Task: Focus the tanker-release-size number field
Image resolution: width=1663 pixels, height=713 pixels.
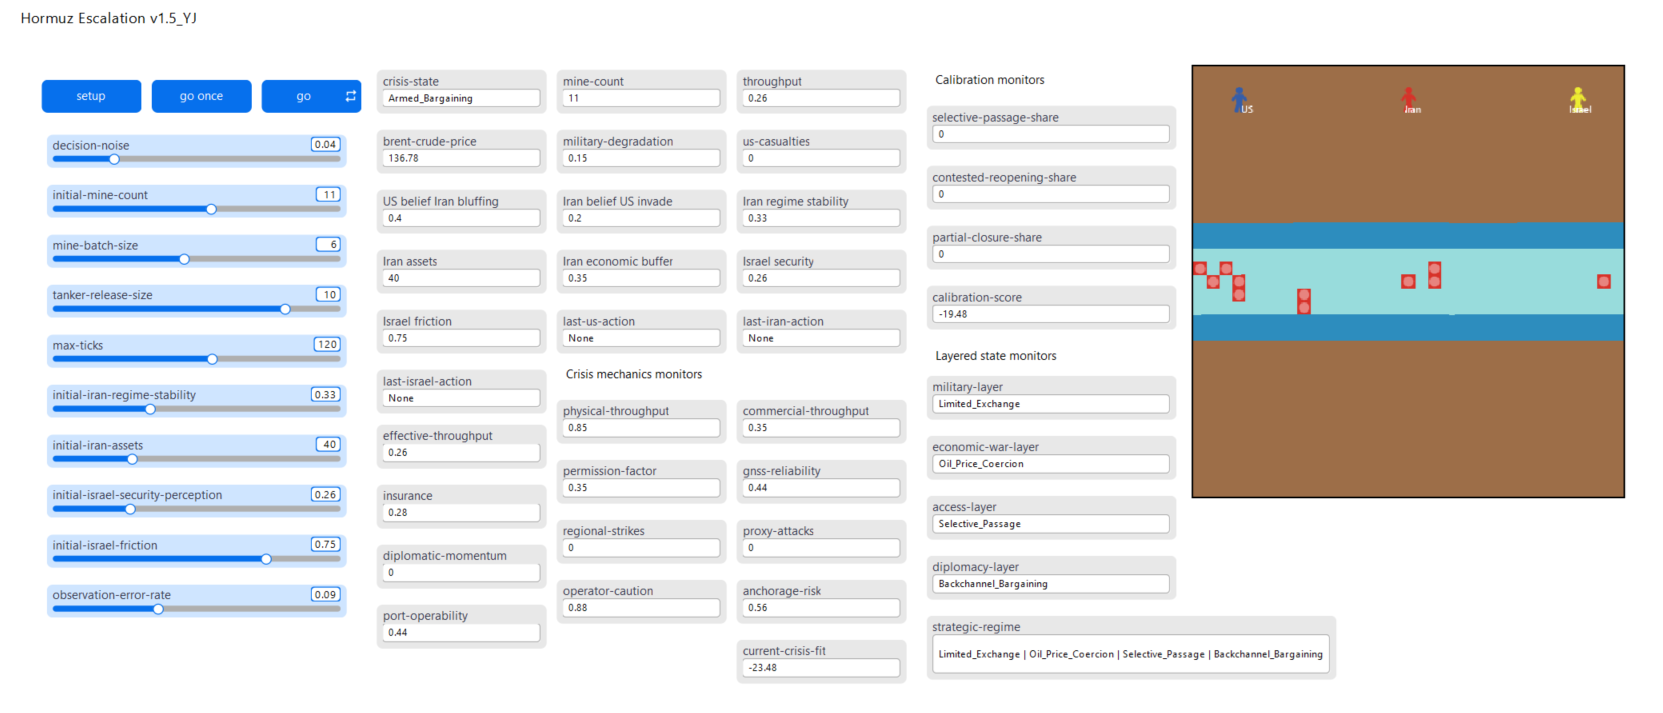Action: [328, 295]
